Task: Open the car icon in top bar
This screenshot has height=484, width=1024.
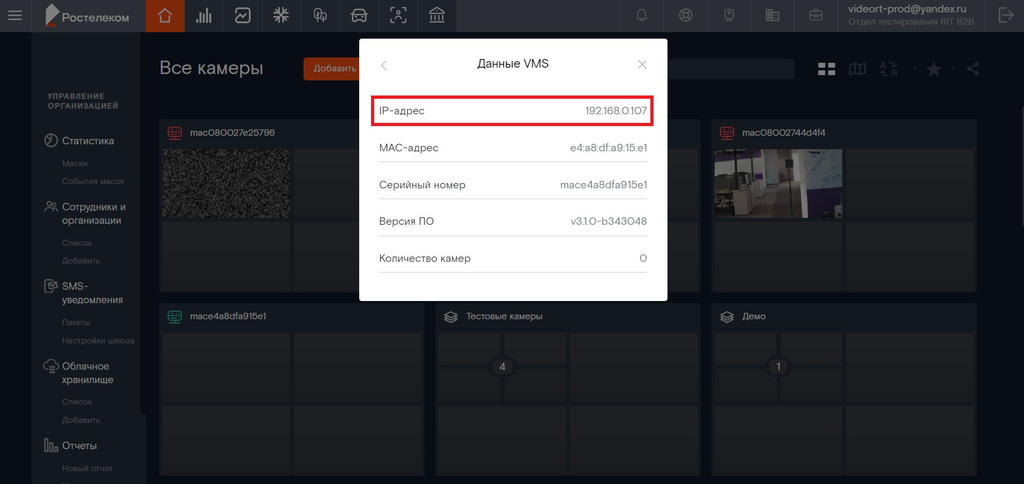Action: coord(359,16)
